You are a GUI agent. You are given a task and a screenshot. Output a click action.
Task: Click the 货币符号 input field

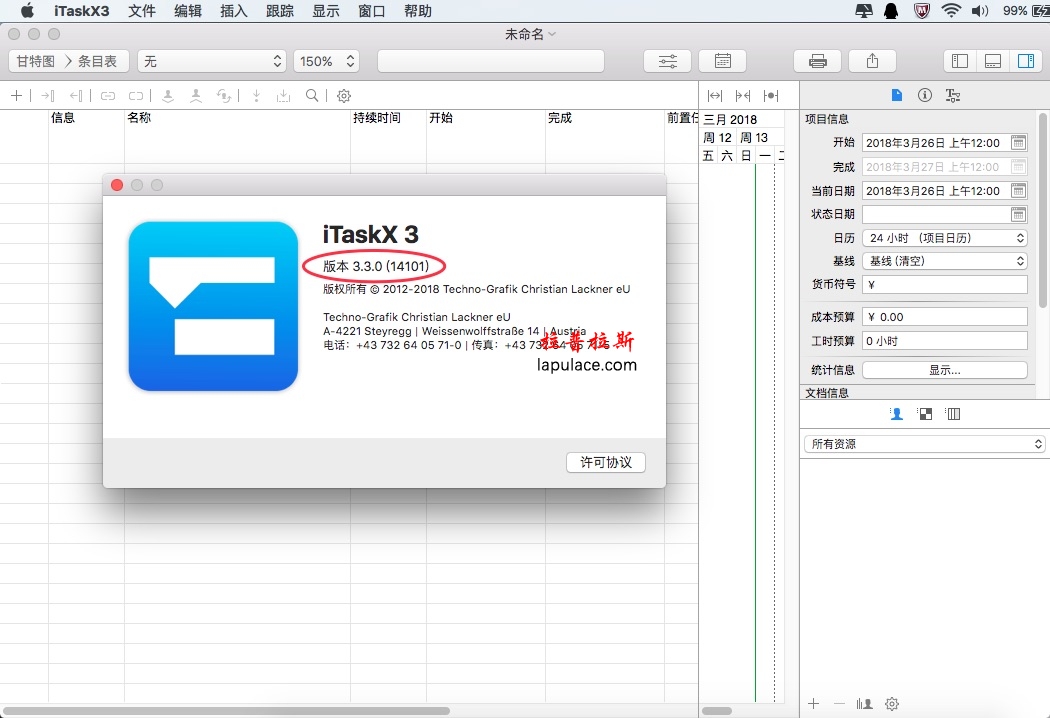point(945,285)
